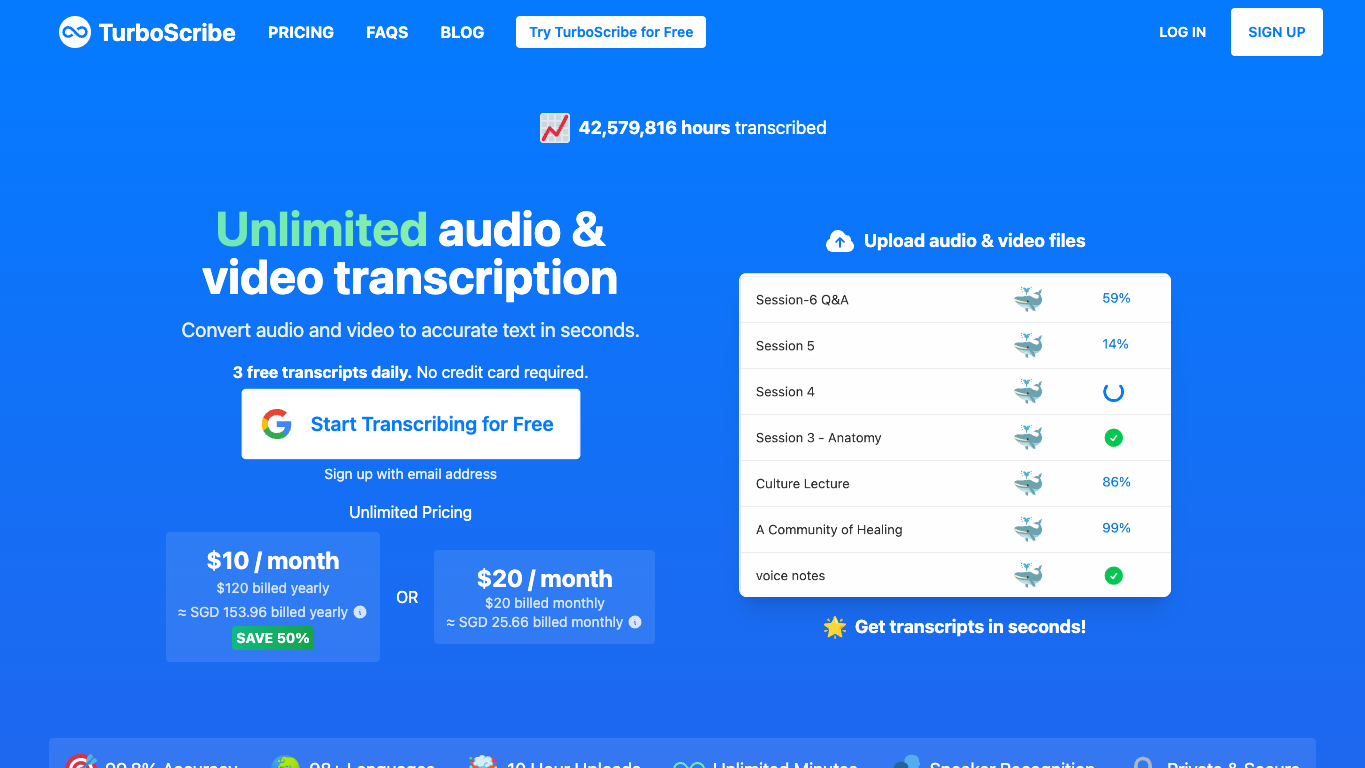Click the 14% progress for Session 5
The height and width of the screenshot is (768, 1365).
(1116, 344)
